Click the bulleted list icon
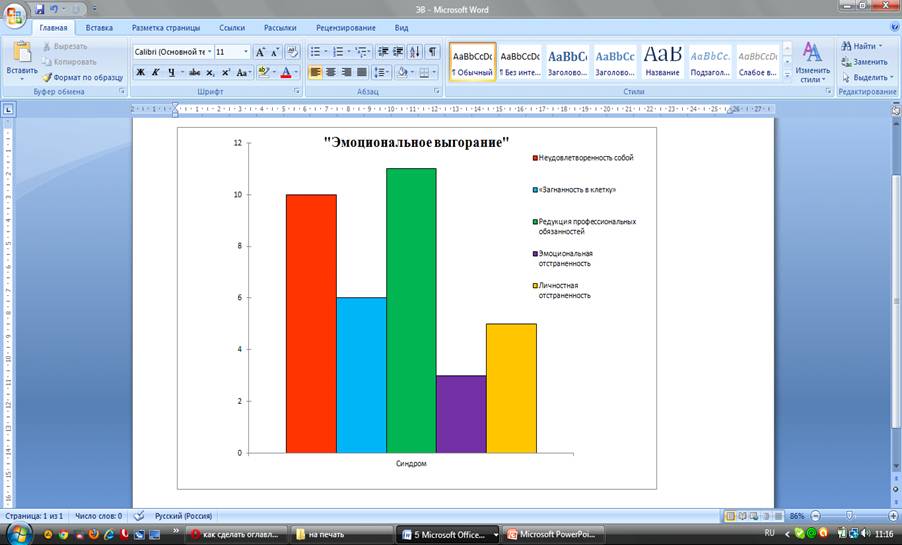The width and height of the screenshot is (902, 545). click(314, 52)
